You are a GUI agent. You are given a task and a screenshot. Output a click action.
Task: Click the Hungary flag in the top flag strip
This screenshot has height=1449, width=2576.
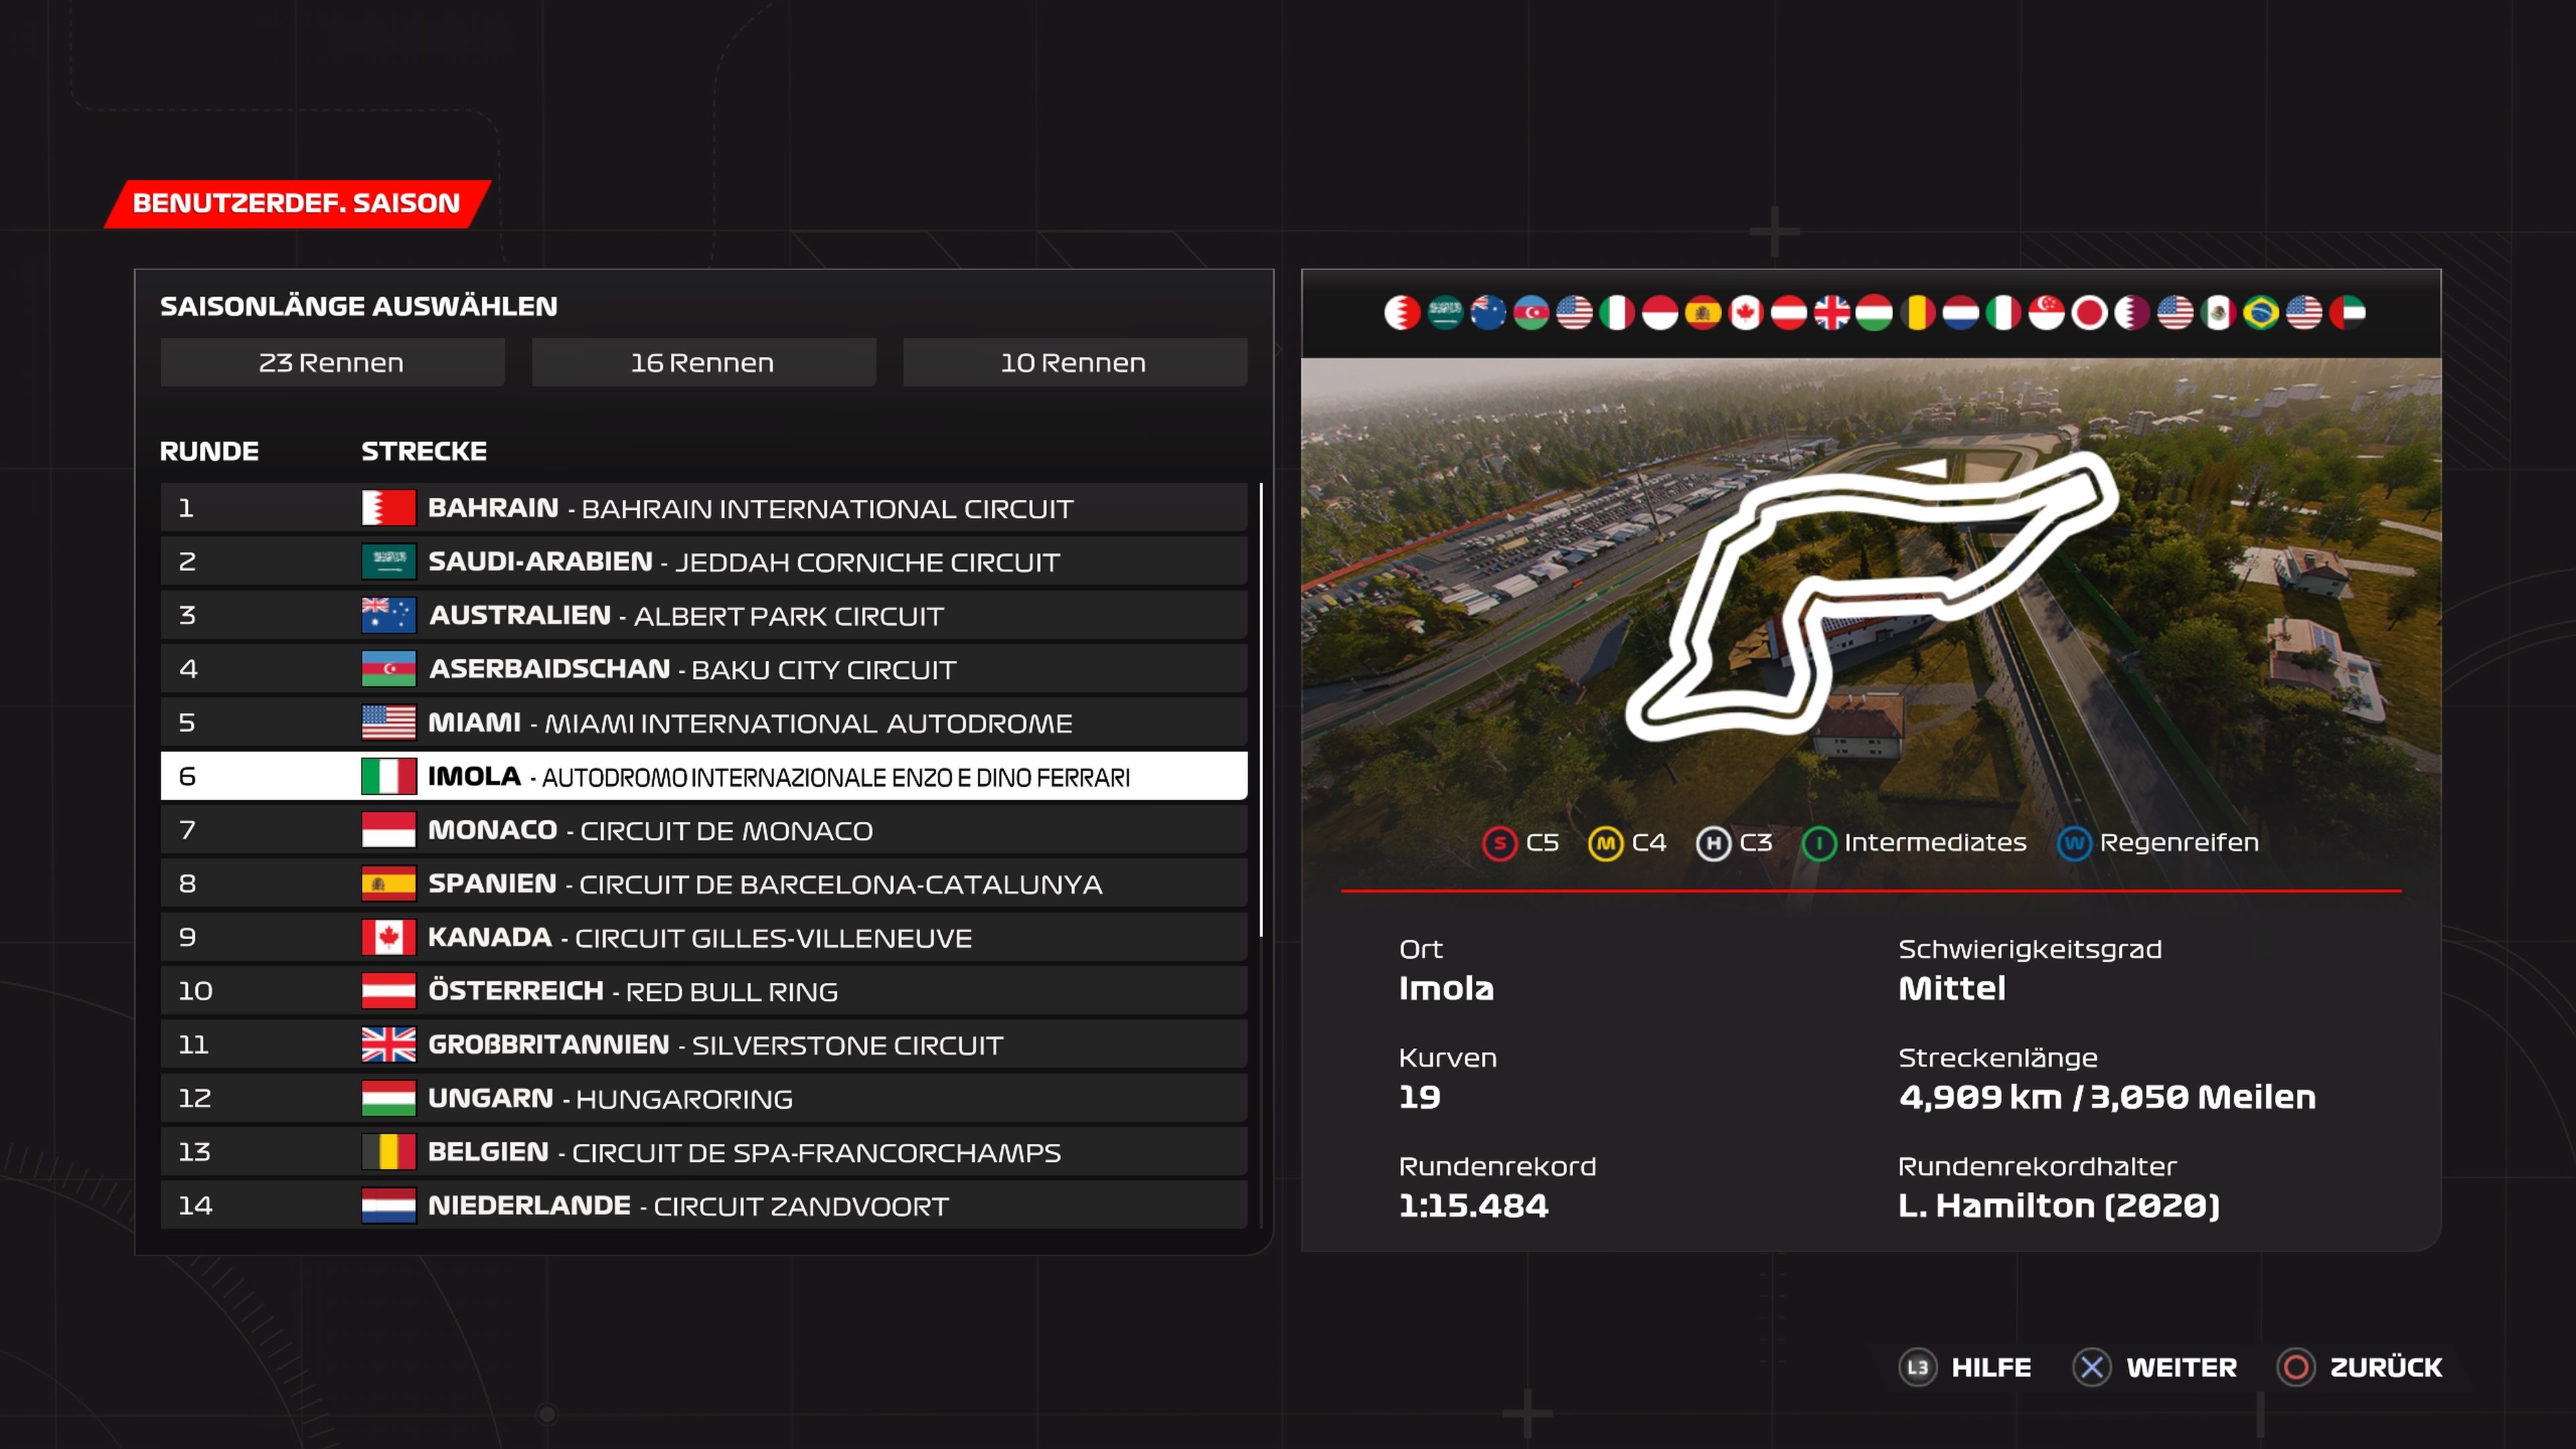tap(1875, 313)
